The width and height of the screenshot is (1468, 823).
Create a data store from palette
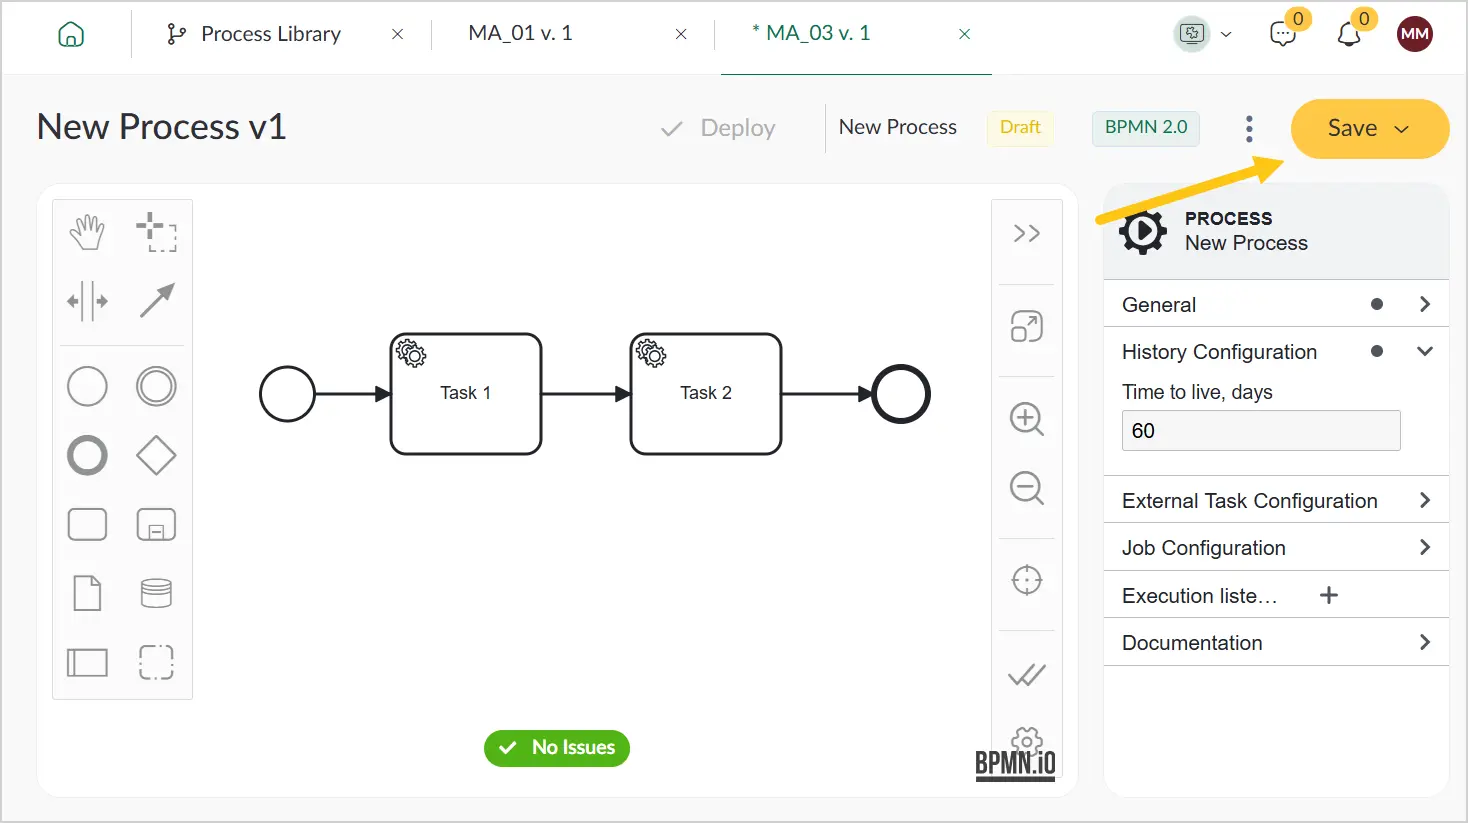click(x=156, y=593)
